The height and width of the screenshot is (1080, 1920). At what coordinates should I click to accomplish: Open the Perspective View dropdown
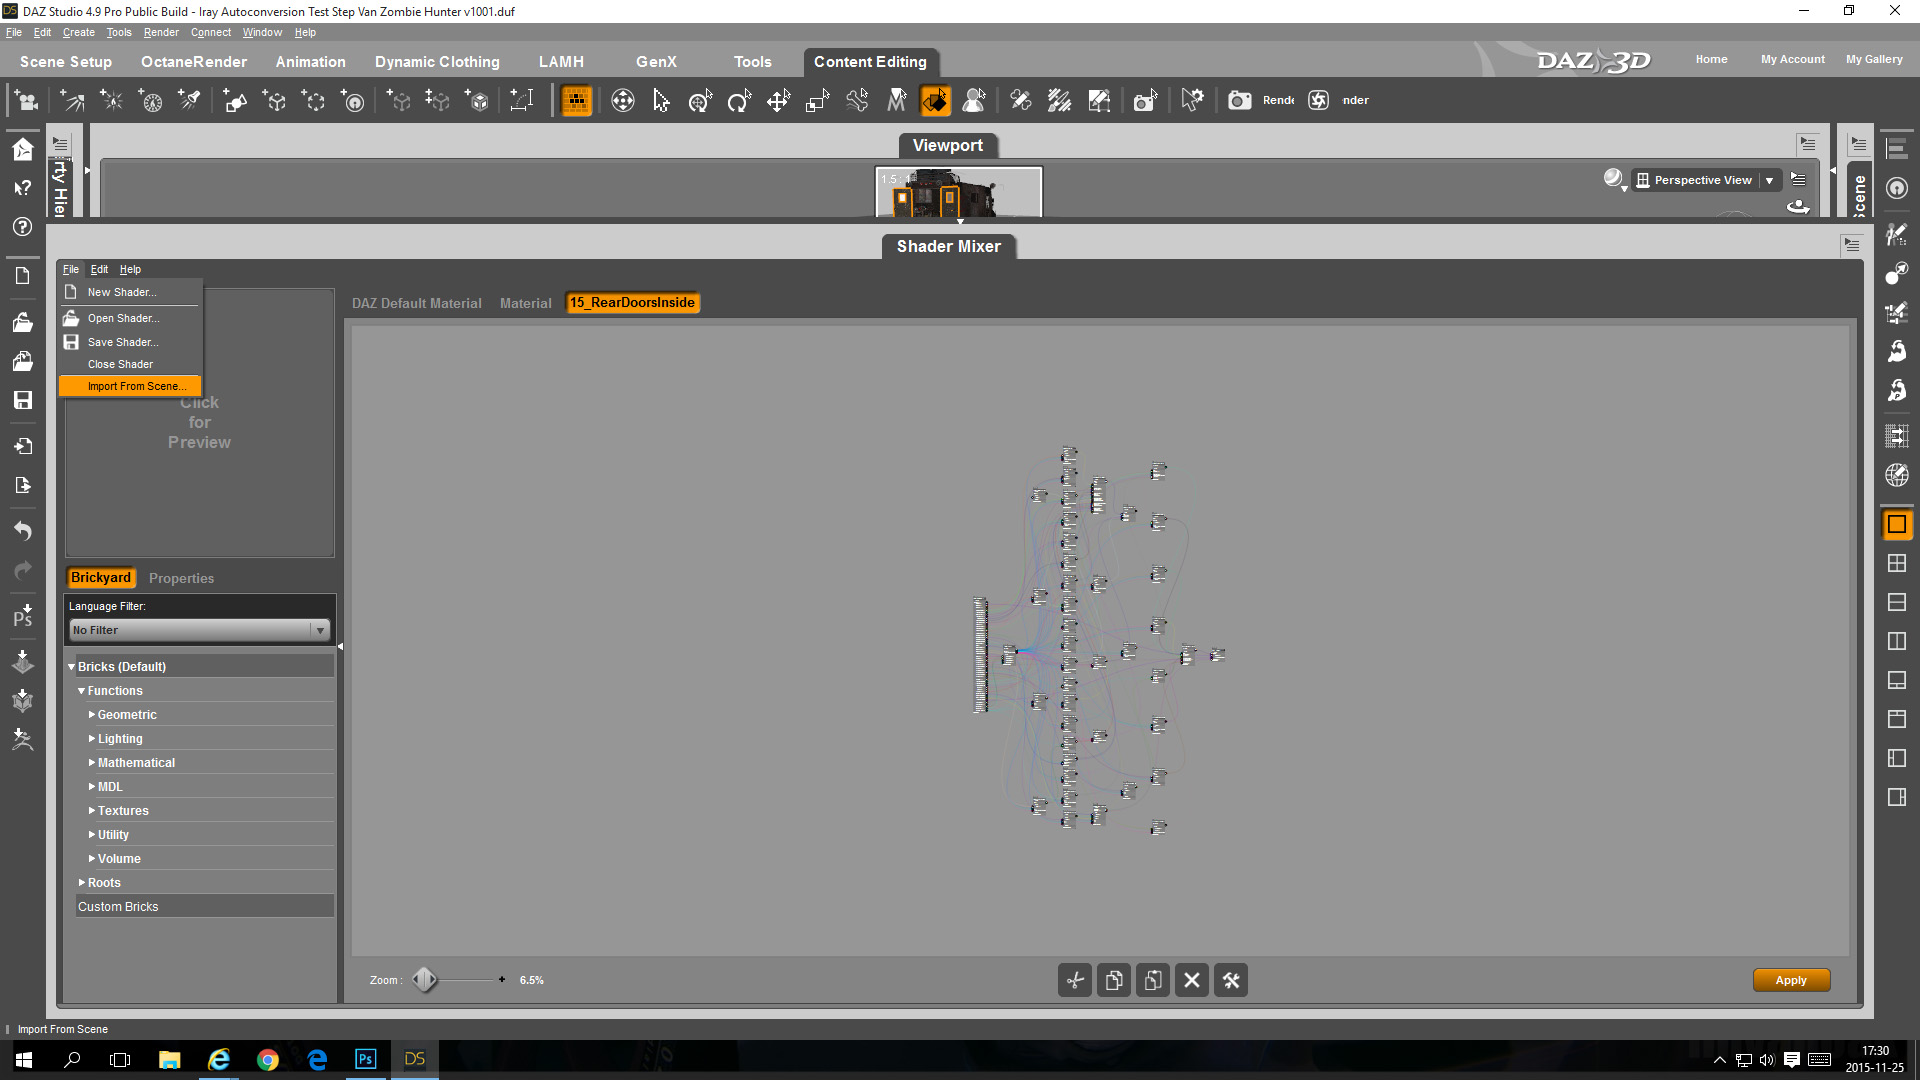coord(1769,180)
